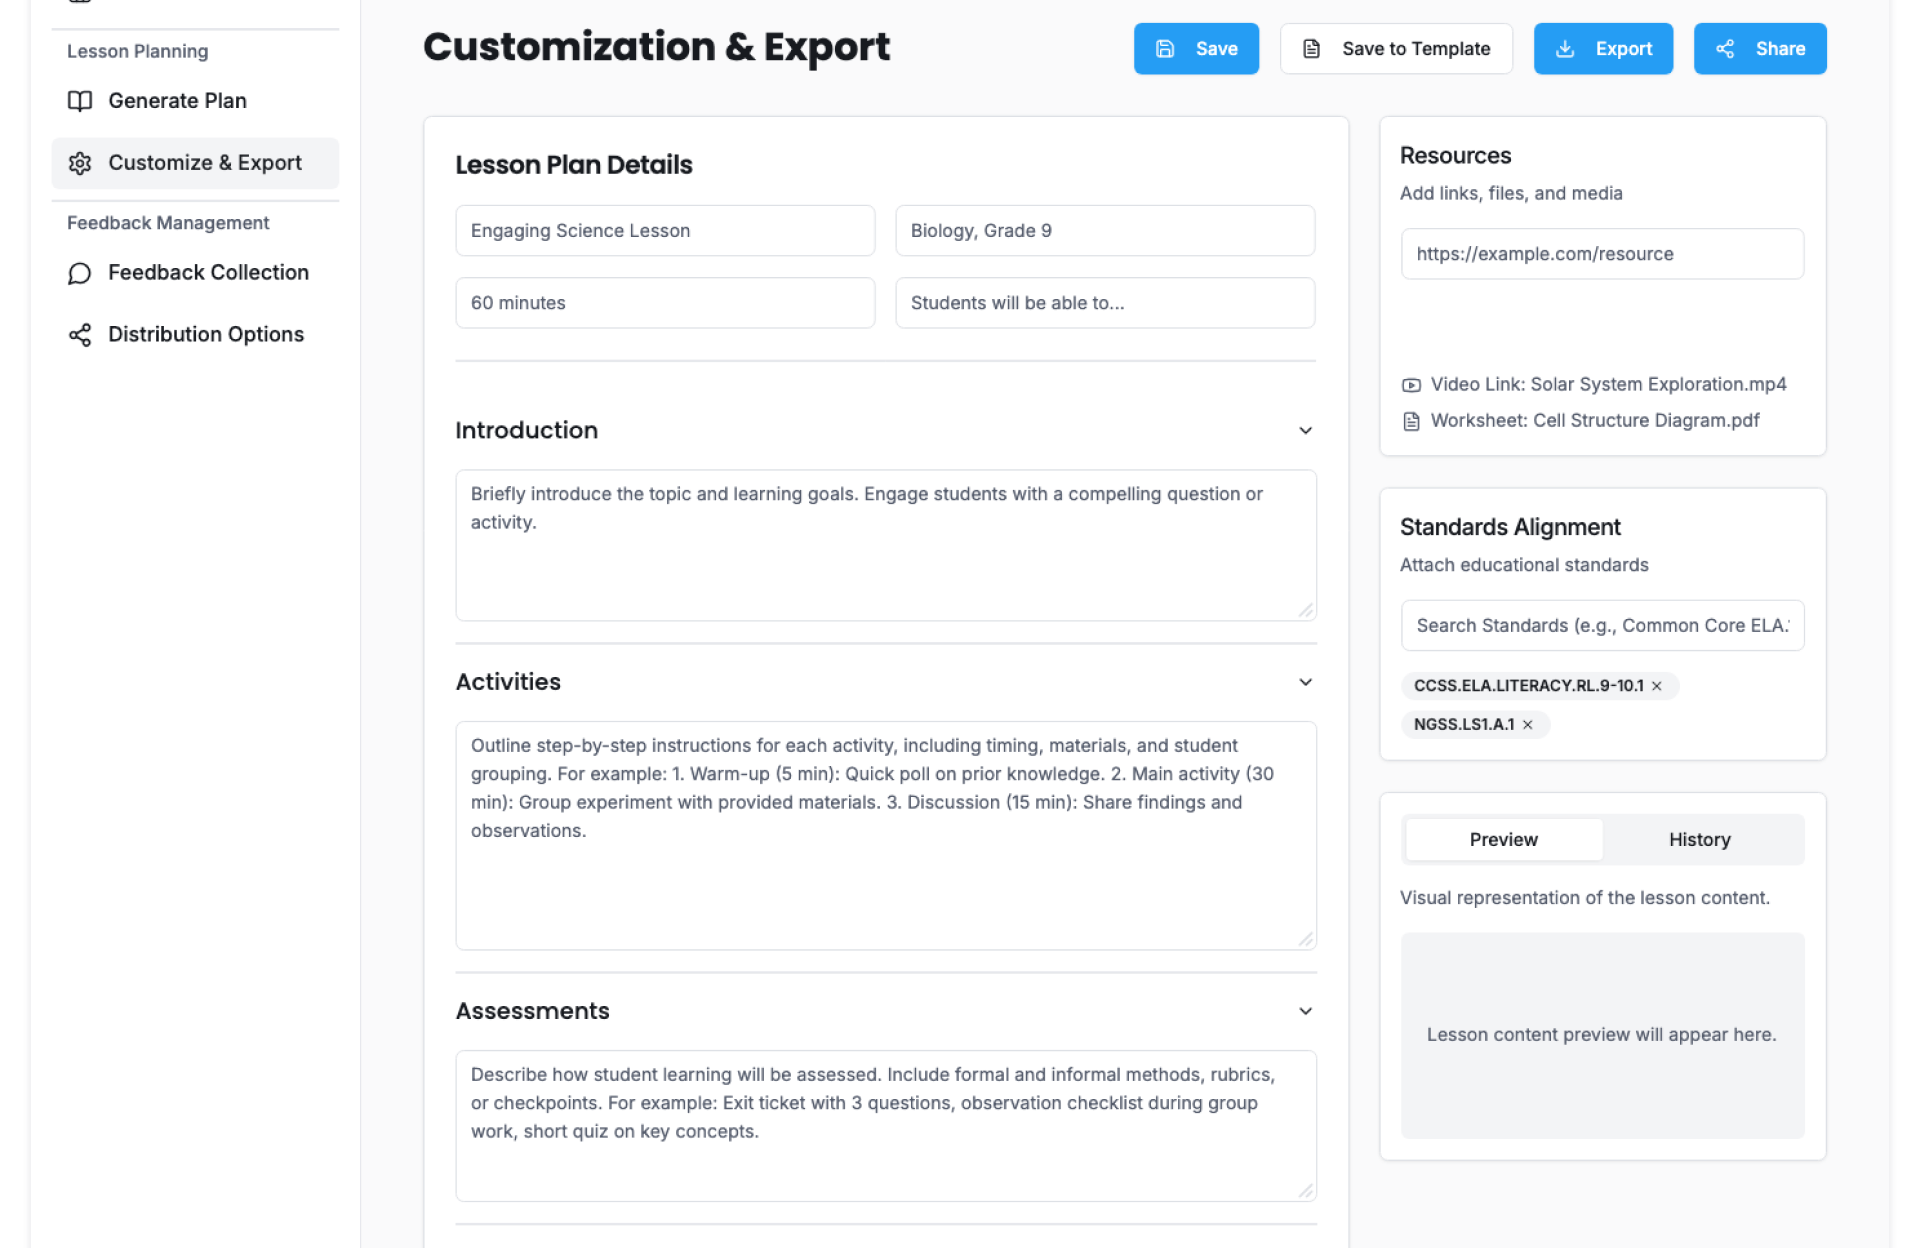Export the lesson plan
Viewport: 1920px width, 1248px height.
(x=1603, y=49)
